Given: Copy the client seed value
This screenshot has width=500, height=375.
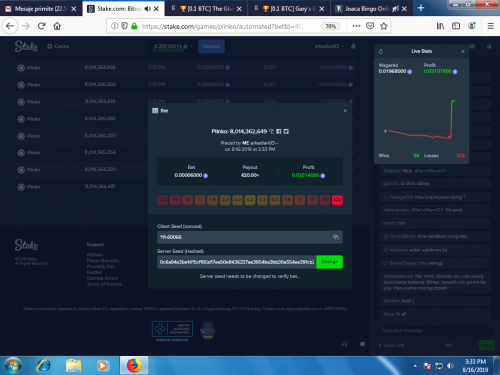Looking at the screenshot, I should [x=336, y=237].
